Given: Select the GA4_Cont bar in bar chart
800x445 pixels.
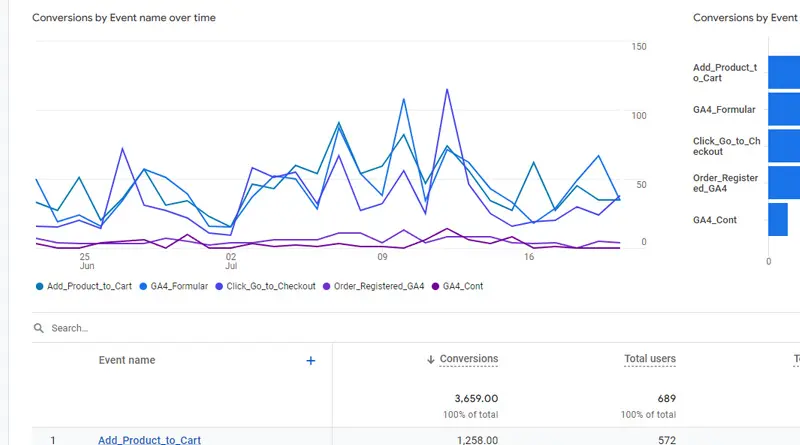Looking at the screenshot, I should 778,219.
